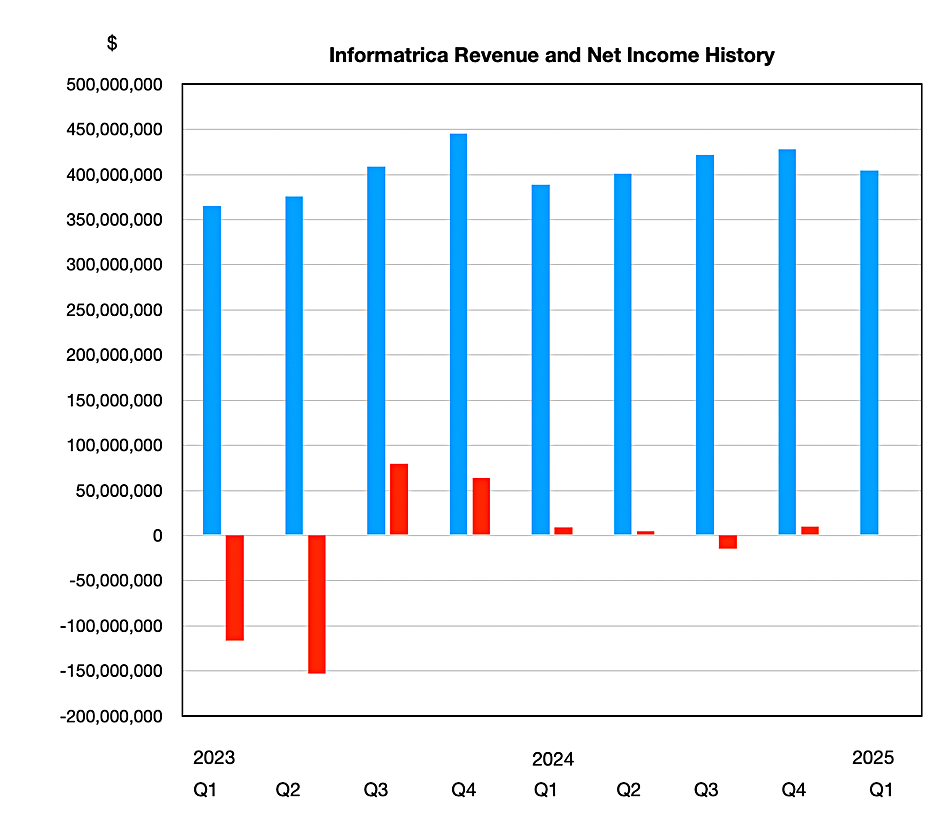This screenshot has width=950, height=830.
Task: Click the tallest blue bar, 2023 Q4
Action: click(459, 334)
